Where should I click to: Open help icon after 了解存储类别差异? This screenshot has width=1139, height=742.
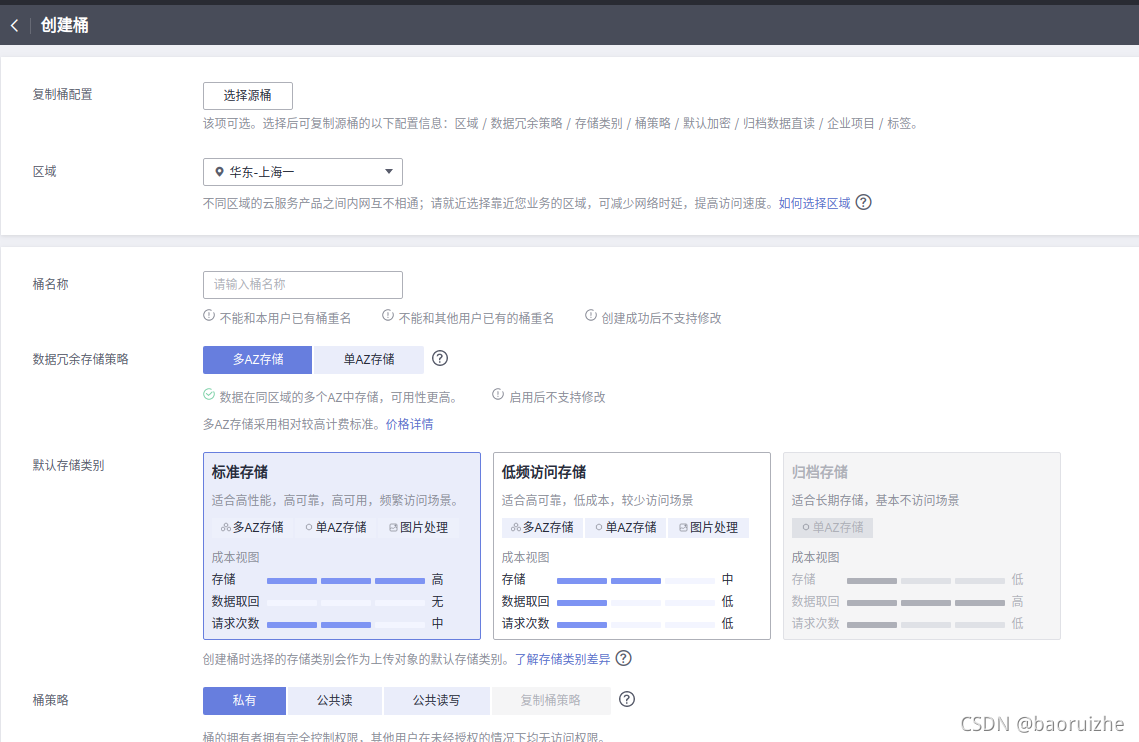click(x=623, y=658)
